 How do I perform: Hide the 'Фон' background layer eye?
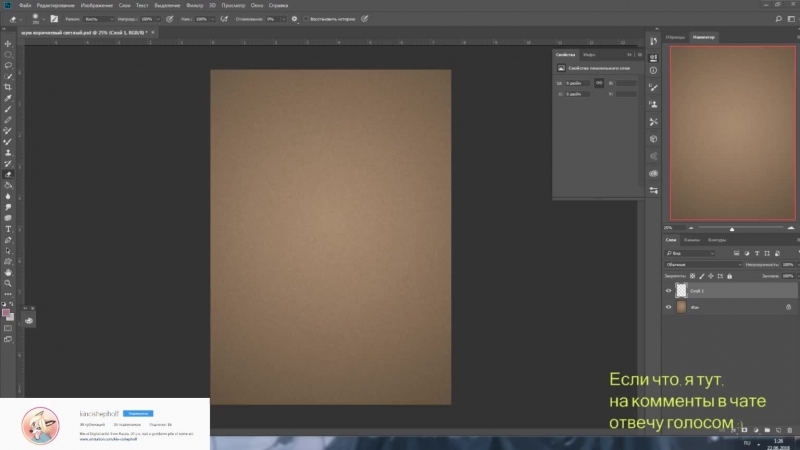[x=668, y=307]
